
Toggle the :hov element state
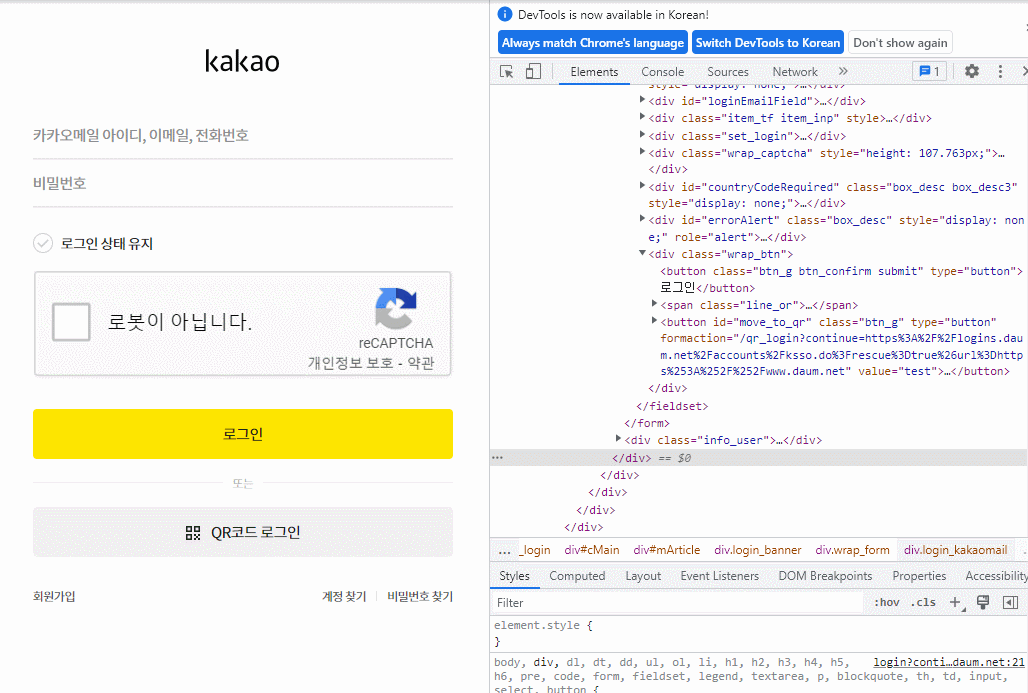click(x=886, y=603)
